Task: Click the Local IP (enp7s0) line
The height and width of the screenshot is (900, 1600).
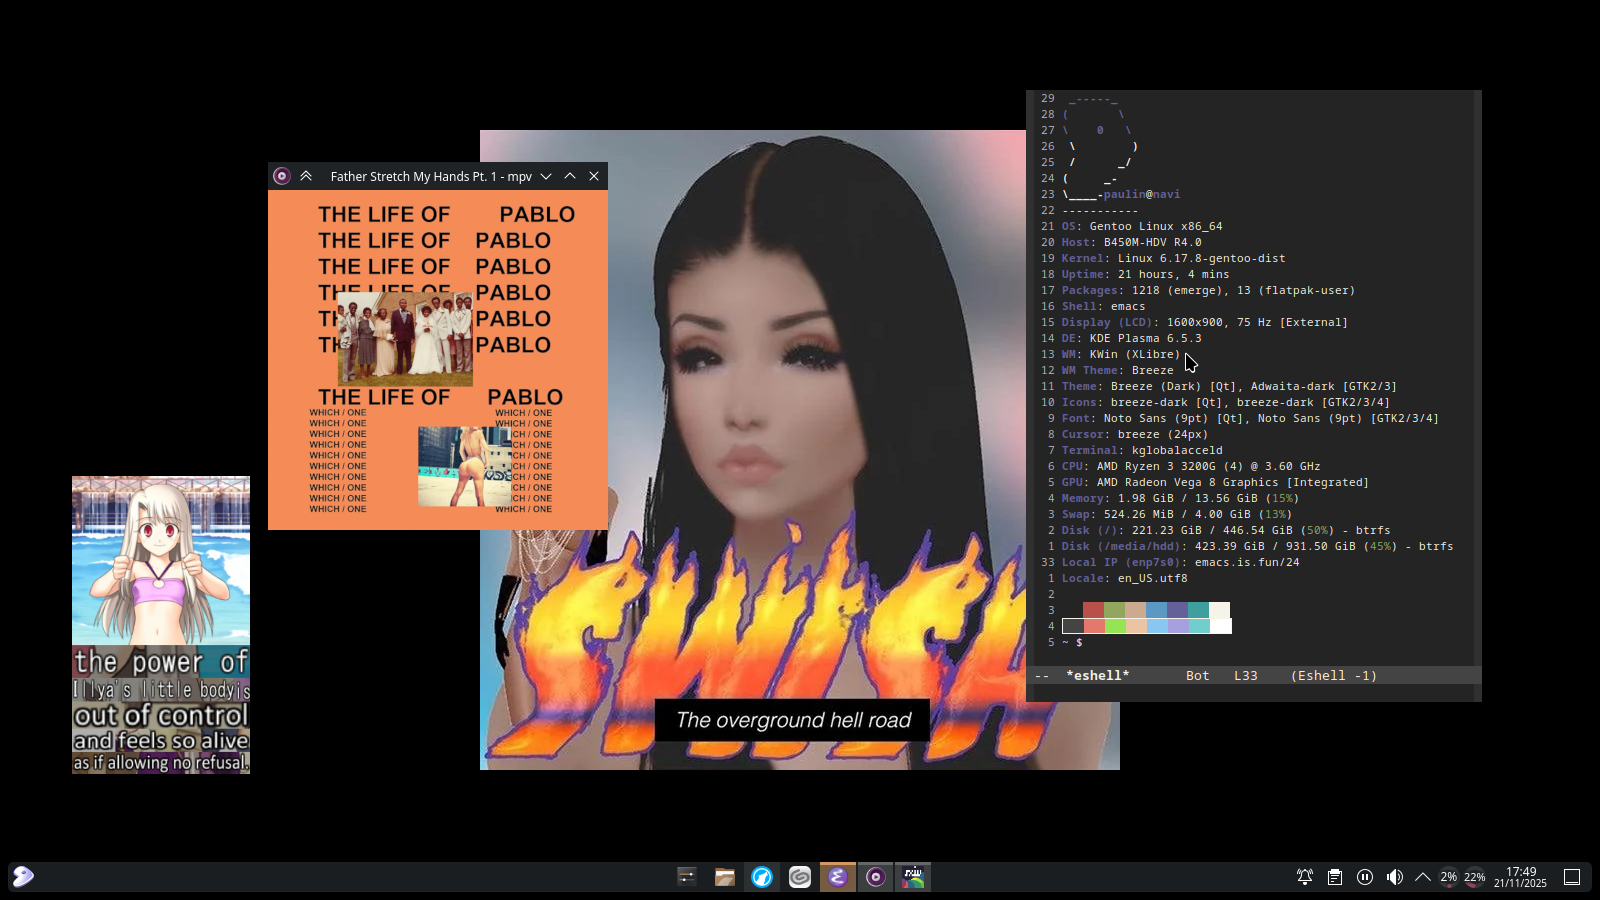Action: pos(1181,562)
